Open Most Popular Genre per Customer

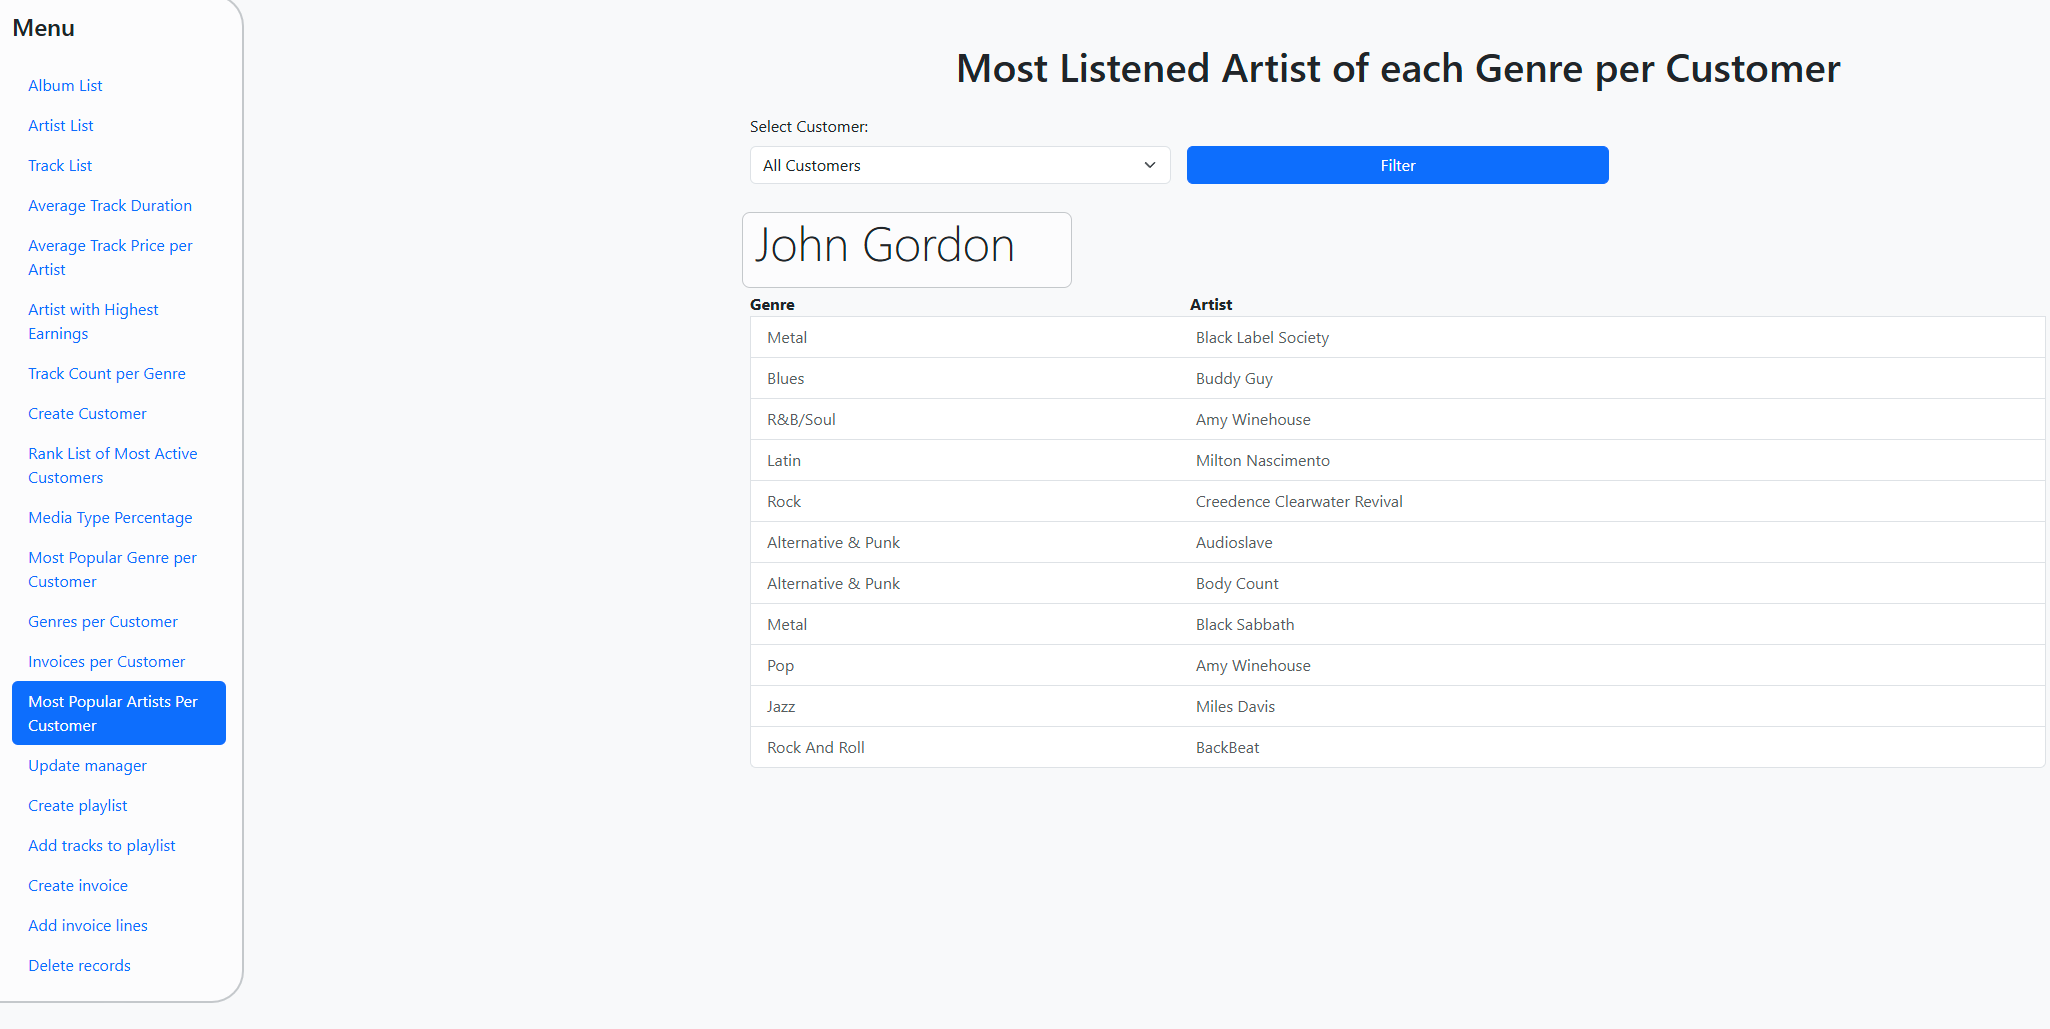coord(112,569)
